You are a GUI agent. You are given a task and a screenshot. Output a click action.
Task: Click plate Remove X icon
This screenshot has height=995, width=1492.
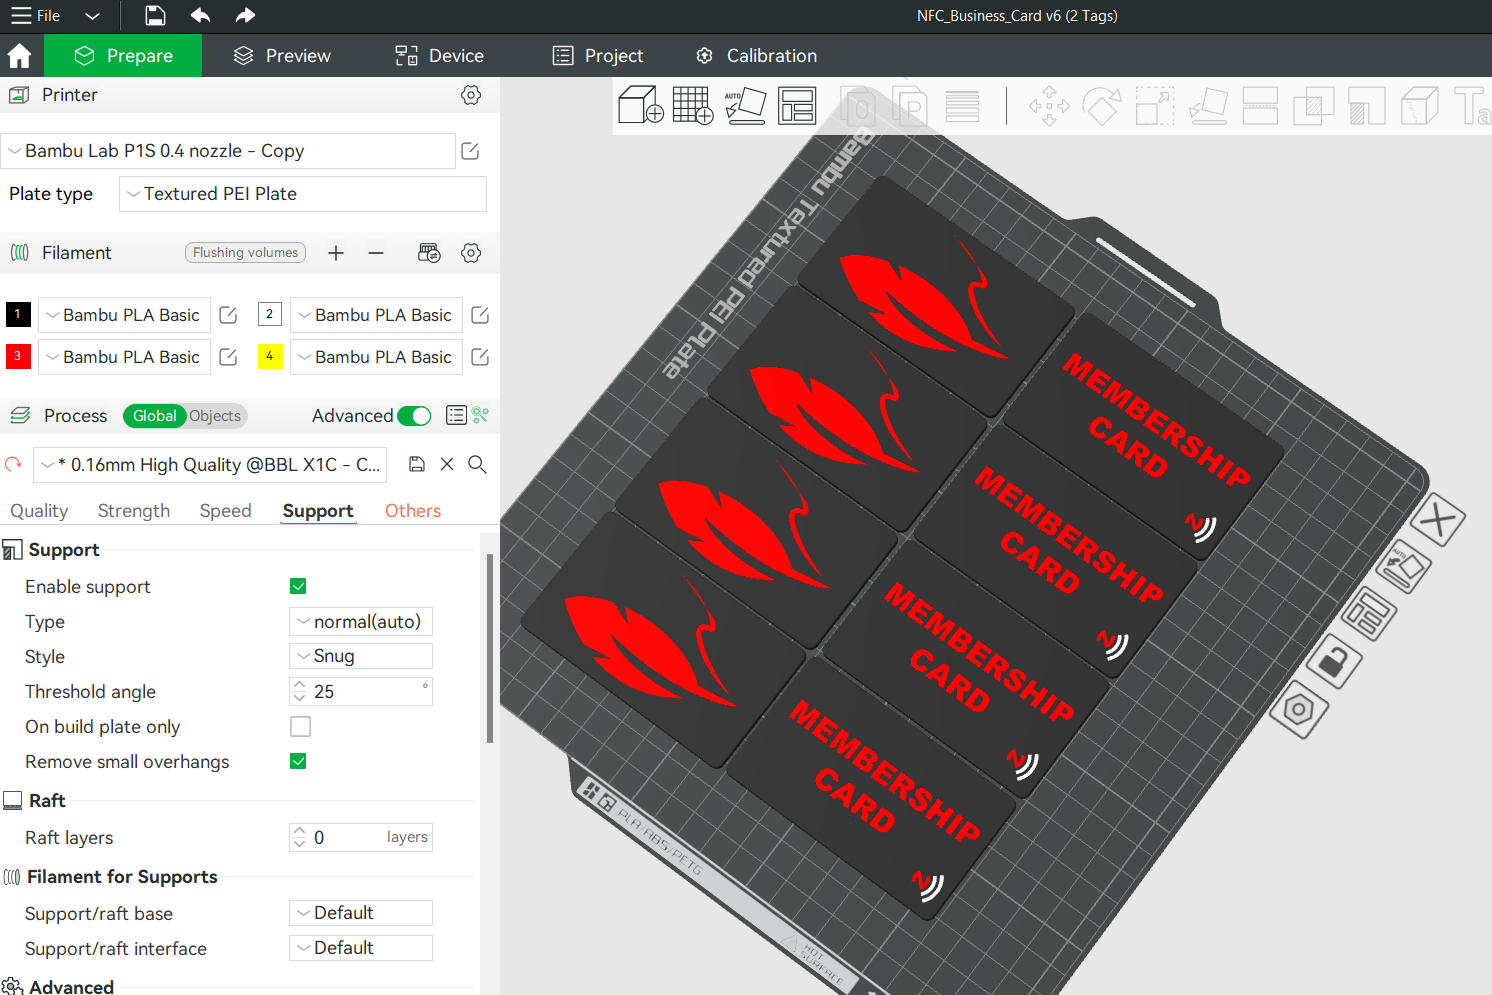(x=1438, y=520)
